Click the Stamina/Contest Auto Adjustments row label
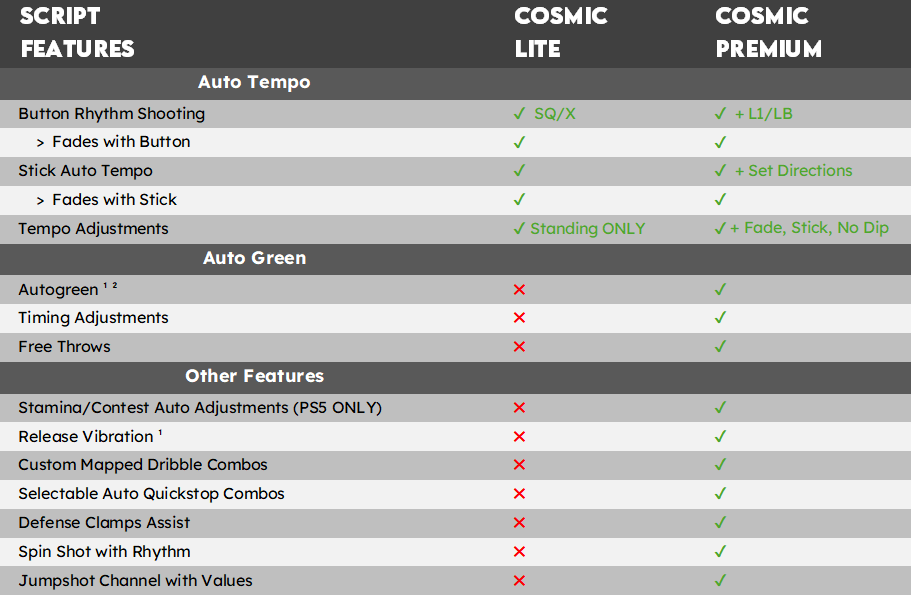This screenshot has width=911, height=595. point(200,408)
